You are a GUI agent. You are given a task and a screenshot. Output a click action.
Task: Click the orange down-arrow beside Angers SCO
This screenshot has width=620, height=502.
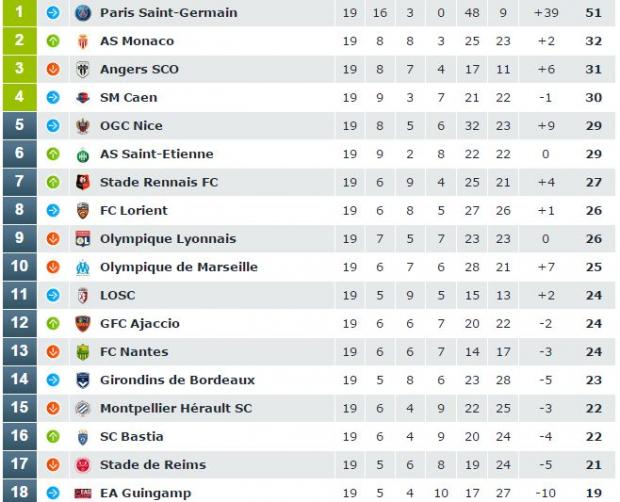(x=53, y=69)
